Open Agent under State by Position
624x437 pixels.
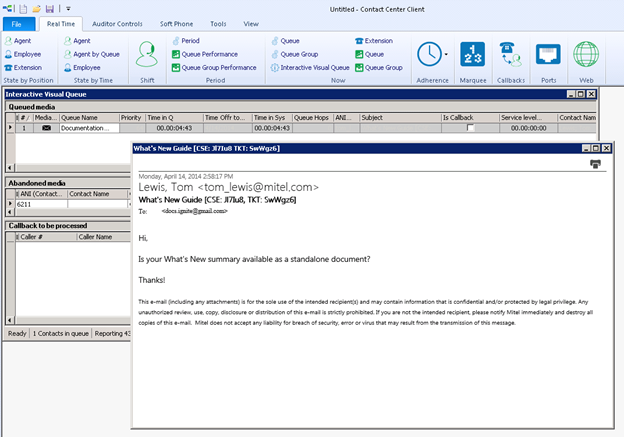(x=18, y=41)
